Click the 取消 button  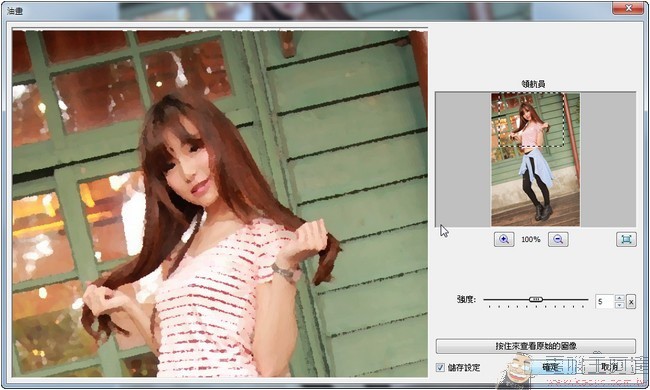609,367
